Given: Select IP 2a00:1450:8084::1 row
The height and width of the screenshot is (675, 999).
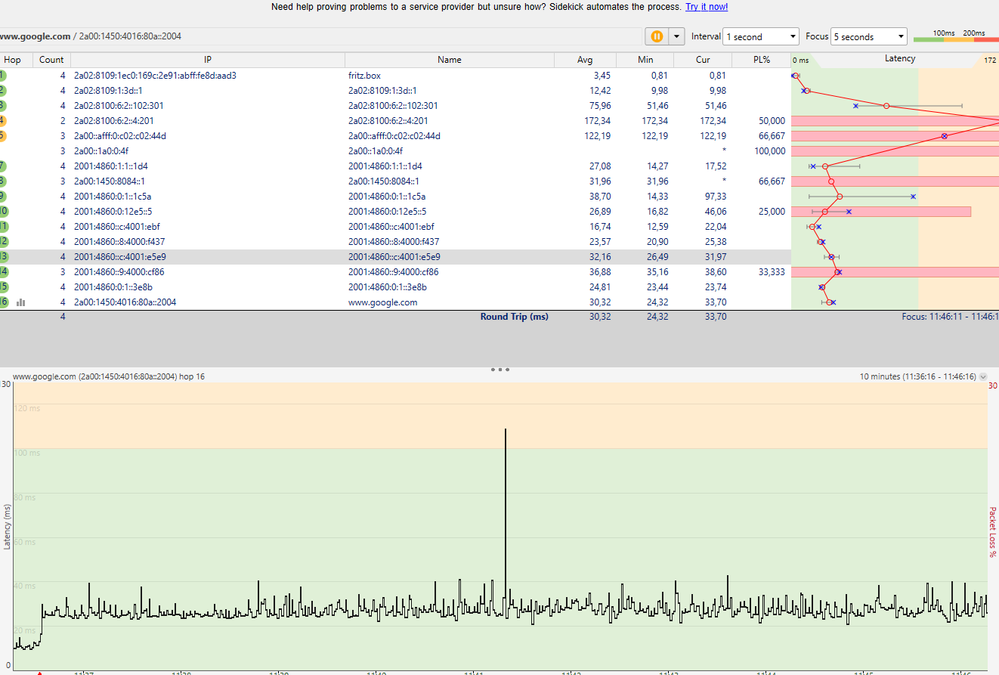Looking at the screenshot, I should [109, 181].
